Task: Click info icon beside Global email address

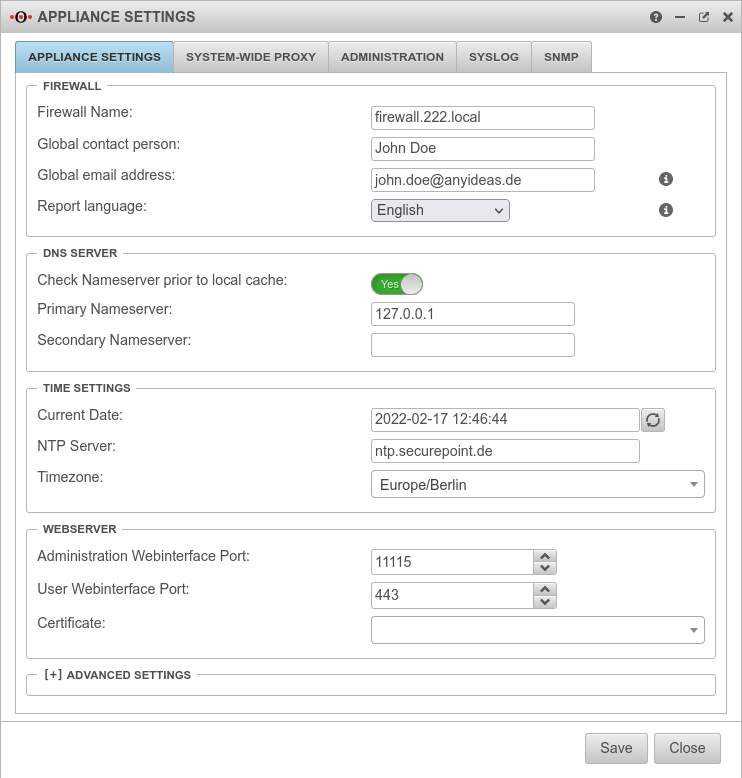Action: point(666,179)
